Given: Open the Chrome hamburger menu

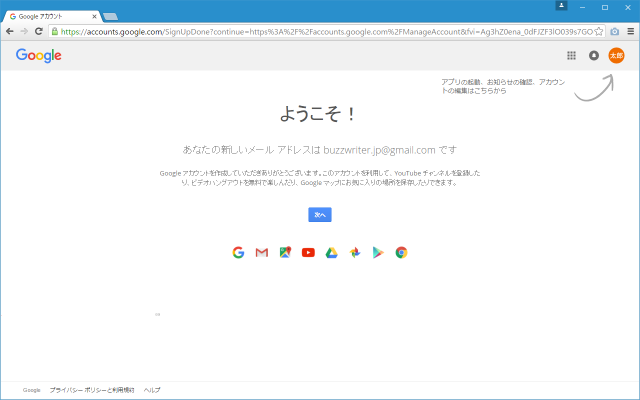Looking at the screenshot, I should (x=630, y=31).
